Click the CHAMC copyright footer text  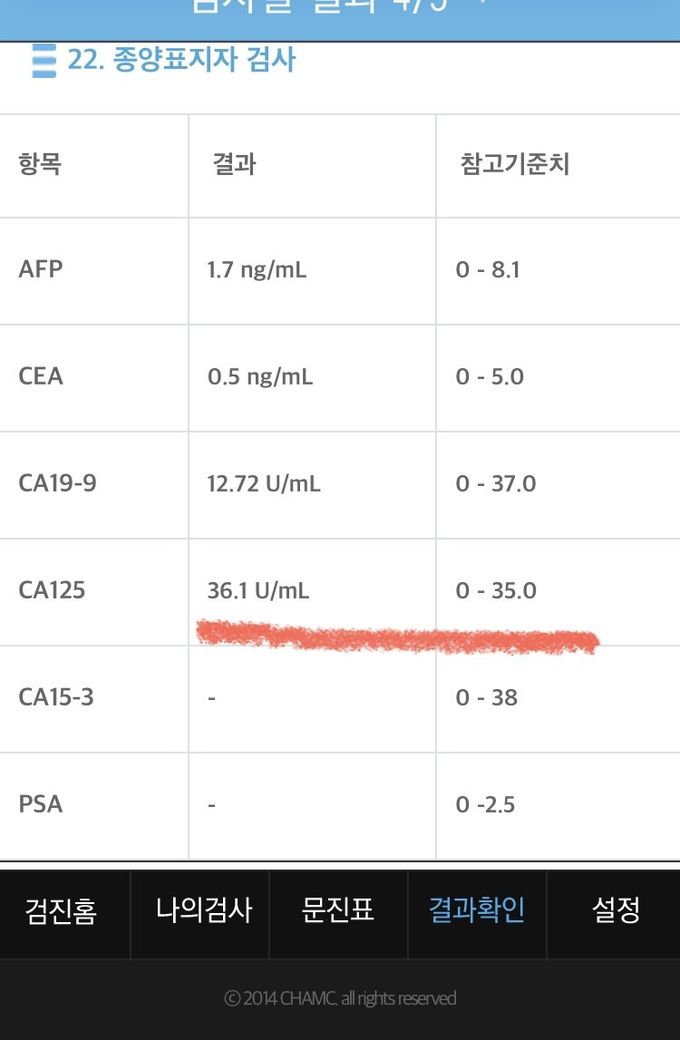pyautogui.click(x=340, y=998)
